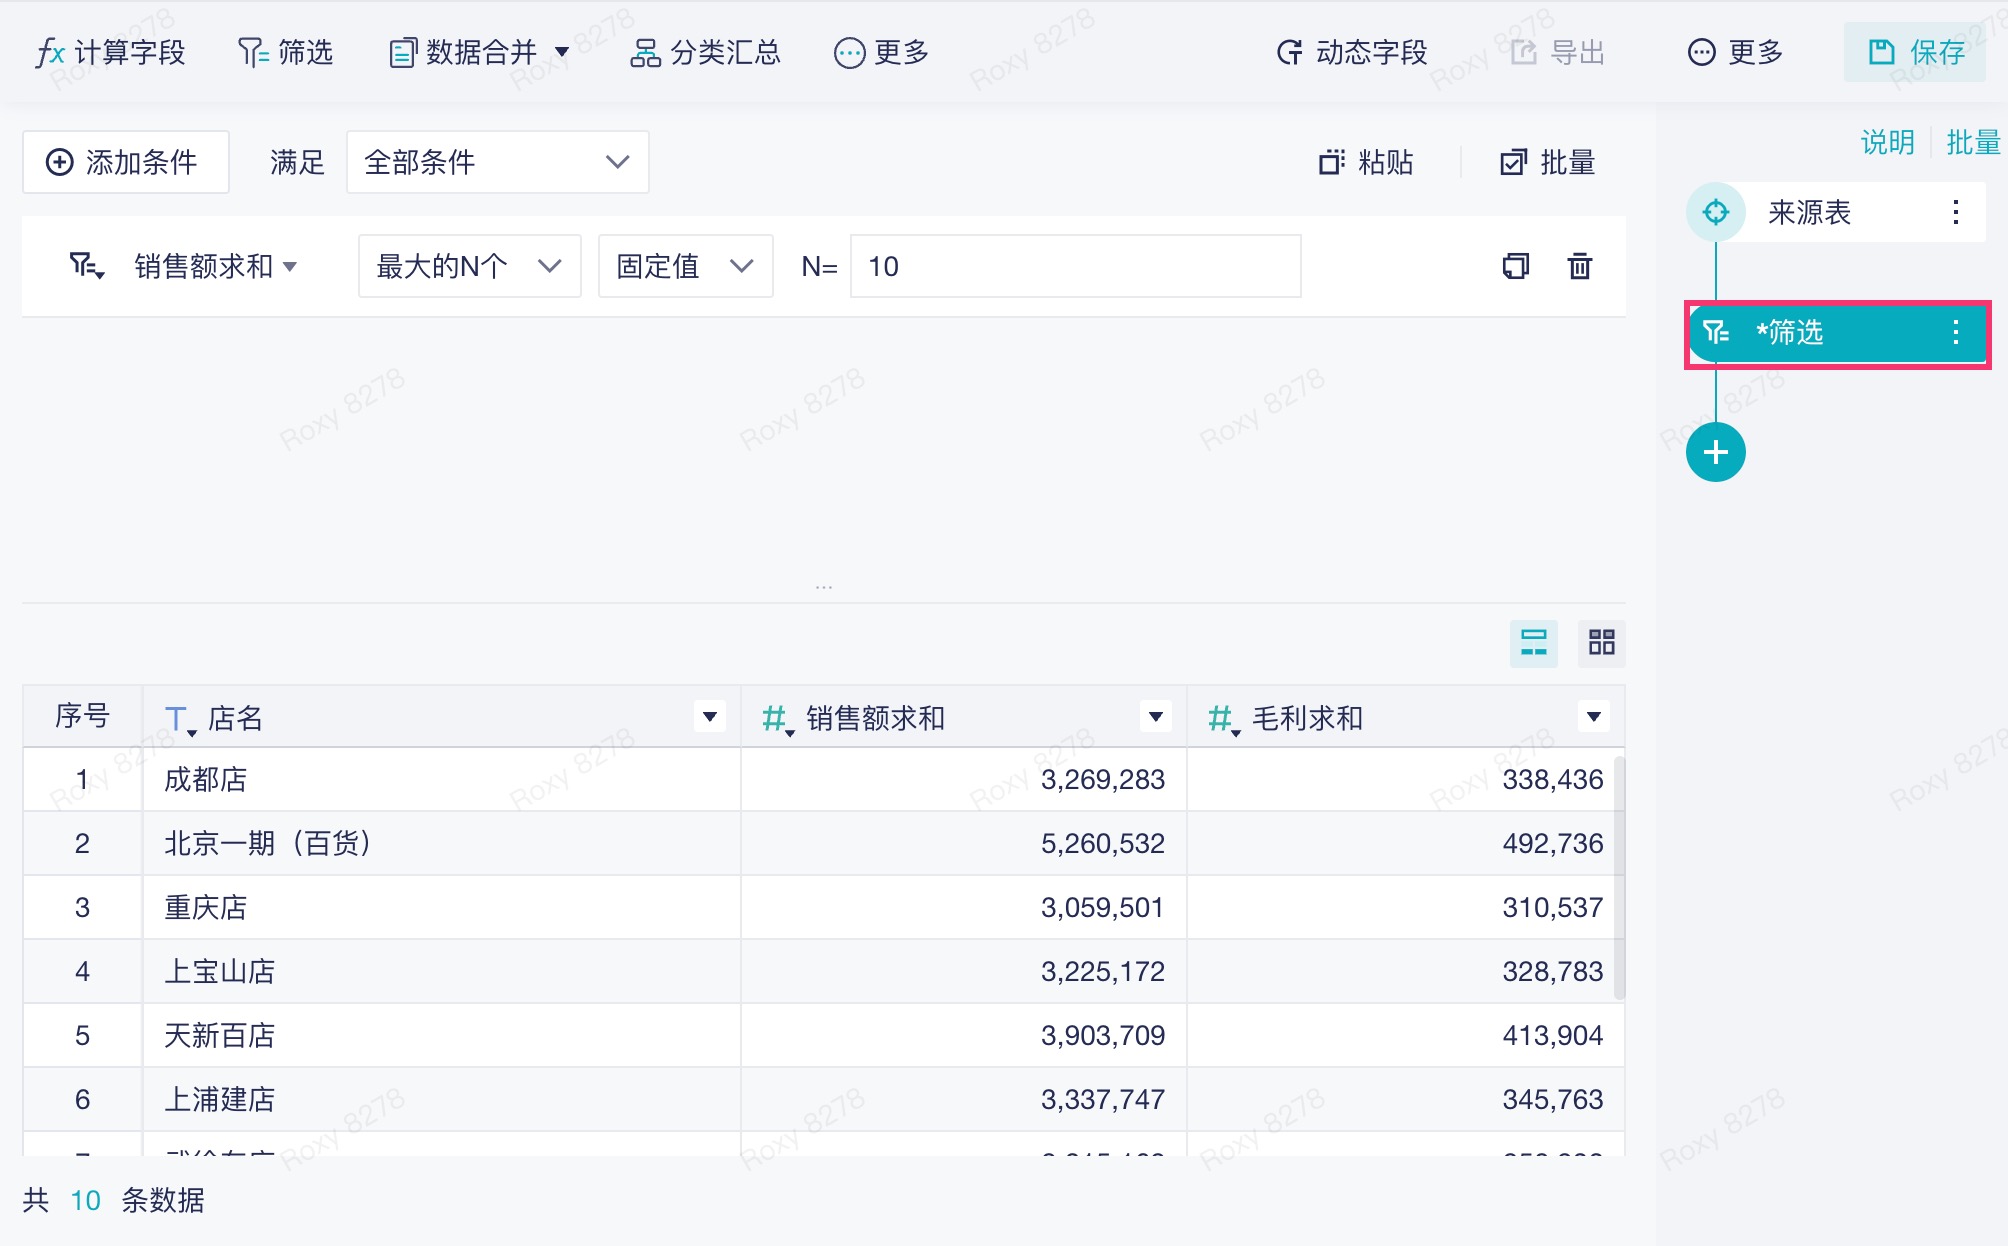
Task: Open the 数据合并 menu
Action: click(479, 52)
